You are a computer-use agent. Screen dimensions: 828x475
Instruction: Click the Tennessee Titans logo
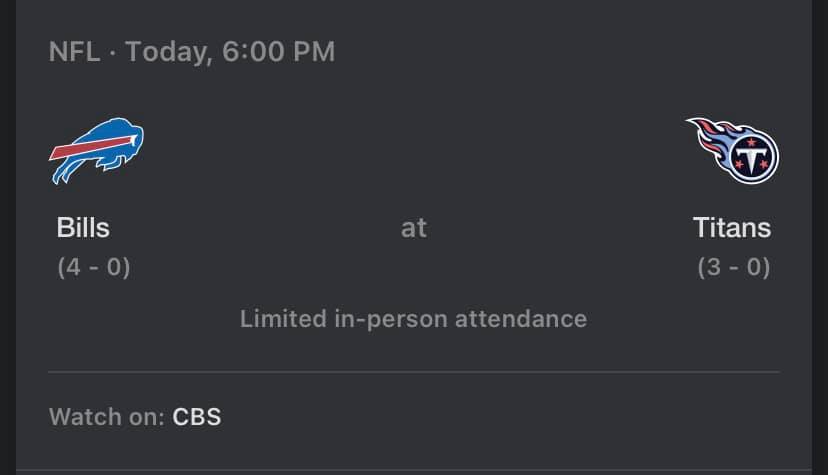tap(732, 150)
